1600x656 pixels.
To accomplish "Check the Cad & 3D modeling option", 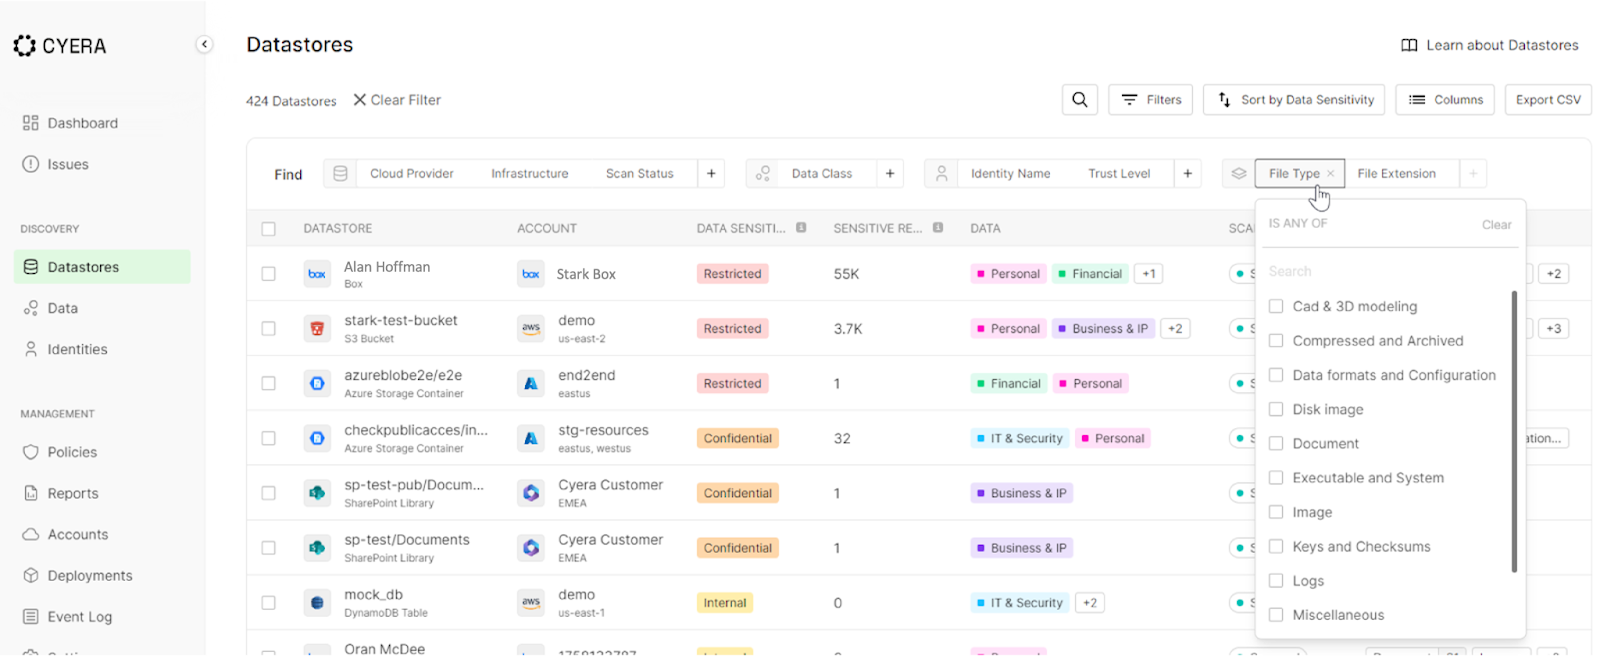I will (x=1276, y=306).
